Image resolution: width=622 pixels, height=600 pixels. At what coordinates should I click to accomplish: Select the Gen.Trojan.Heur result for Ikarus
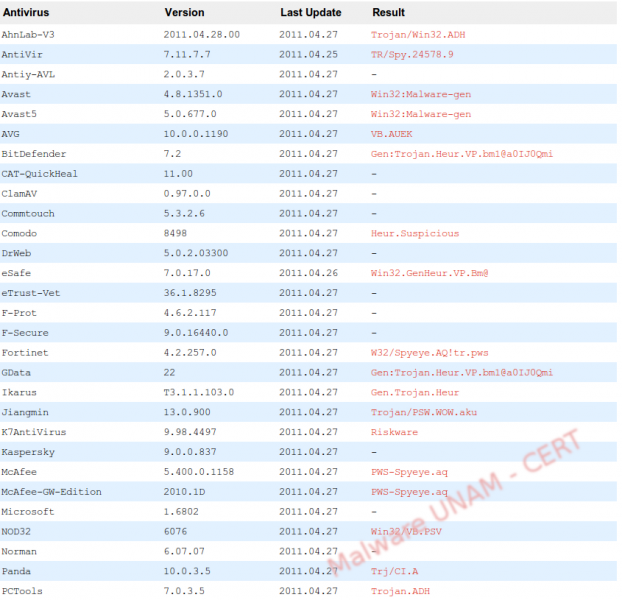click(415, 393)
